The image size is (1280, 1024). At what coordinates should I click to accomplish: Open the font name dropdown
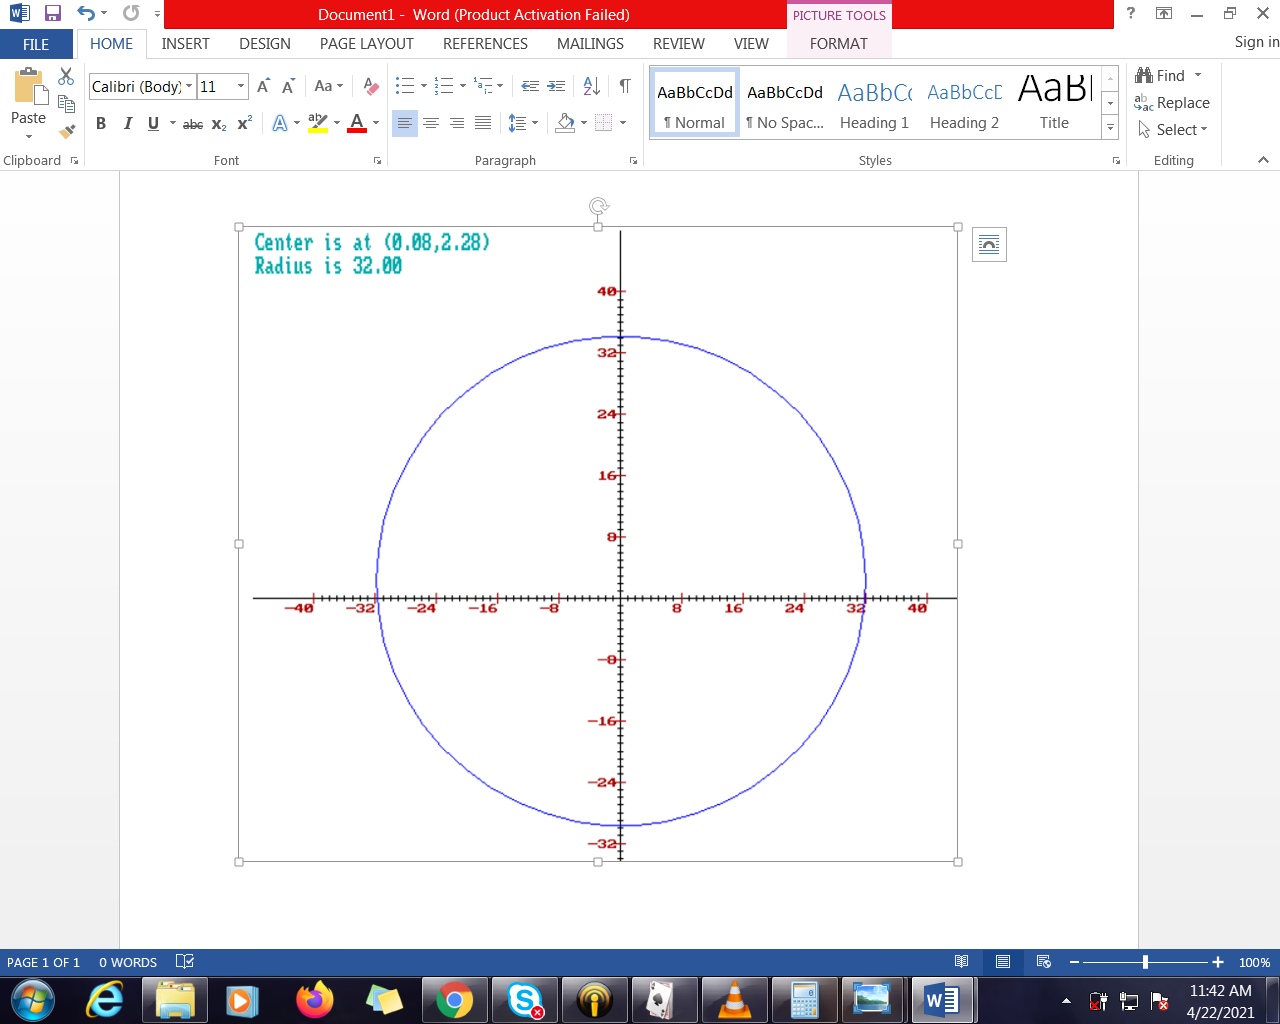[189, 87]
